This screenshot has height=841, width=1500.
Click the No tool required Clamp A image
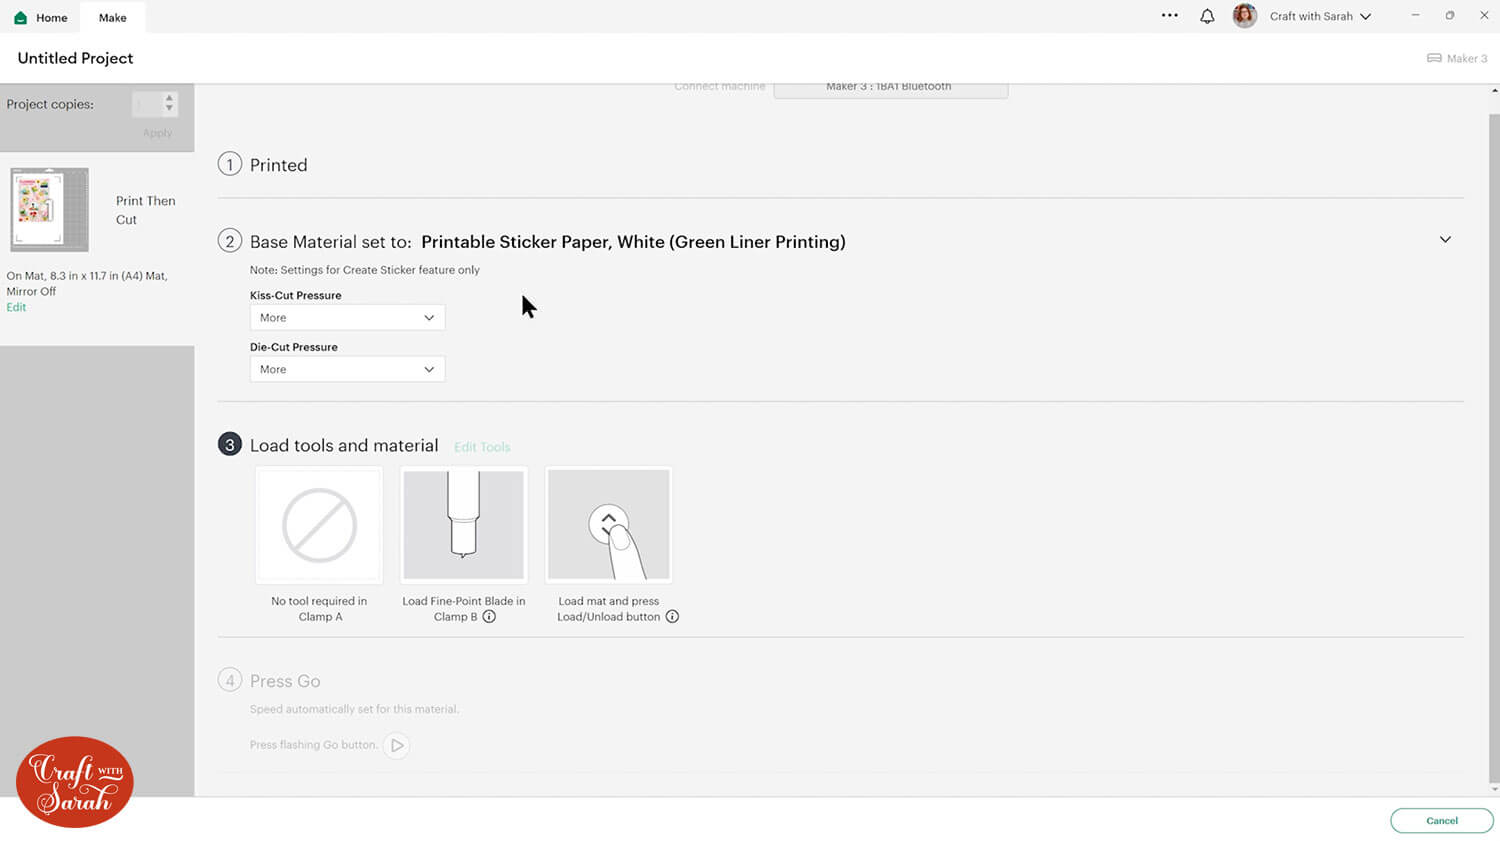pyautogui.click(x=319, y=525)
